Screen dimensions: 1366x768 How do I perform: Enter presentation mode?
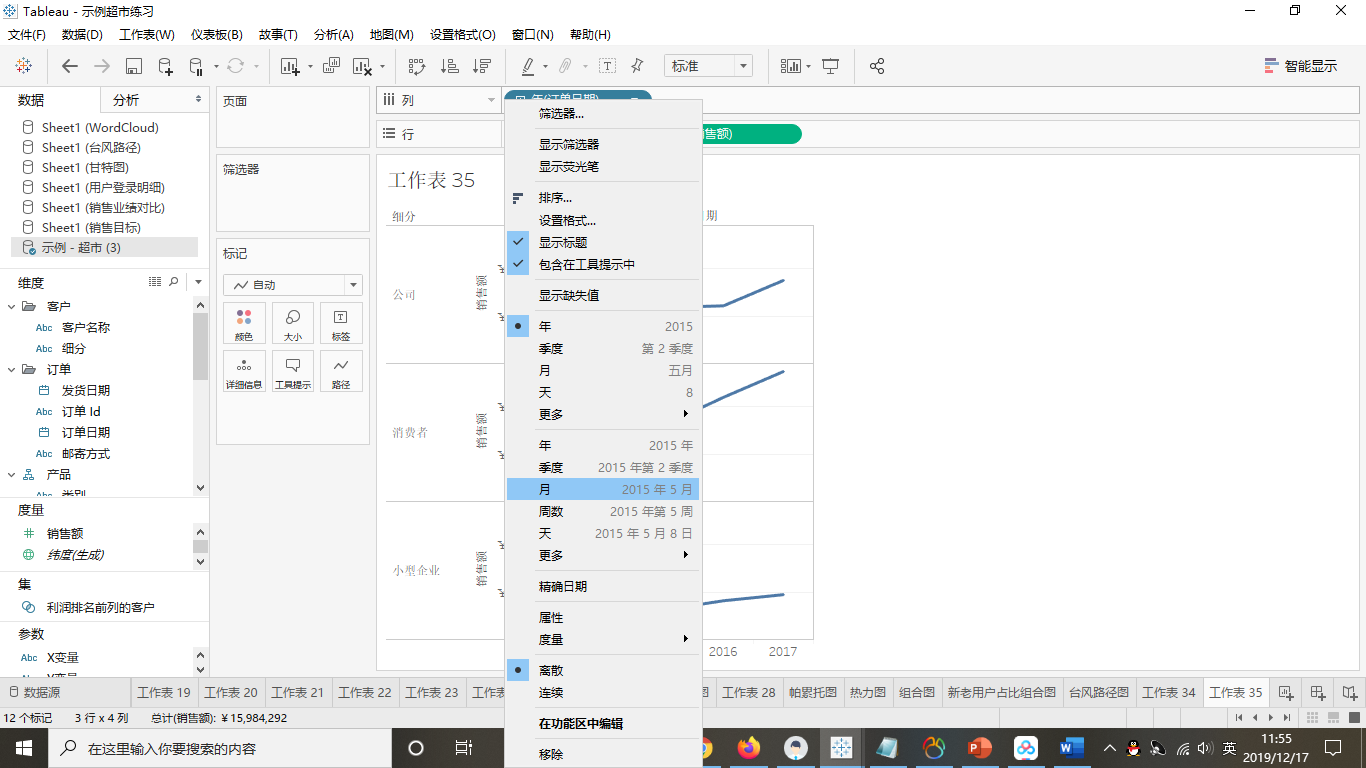coord(830,66)
